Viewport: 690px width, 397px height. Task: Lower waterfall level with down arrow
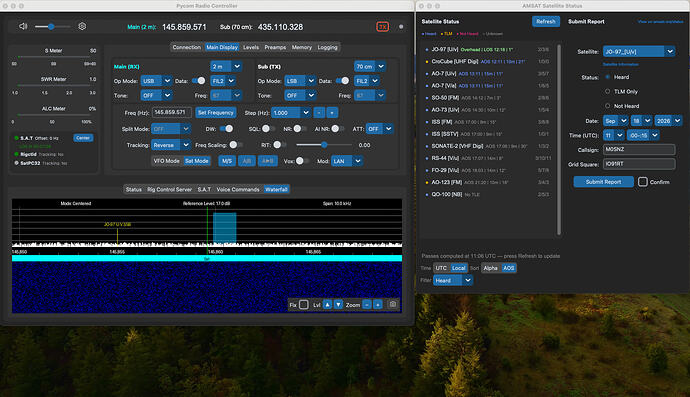coord(338,305)
